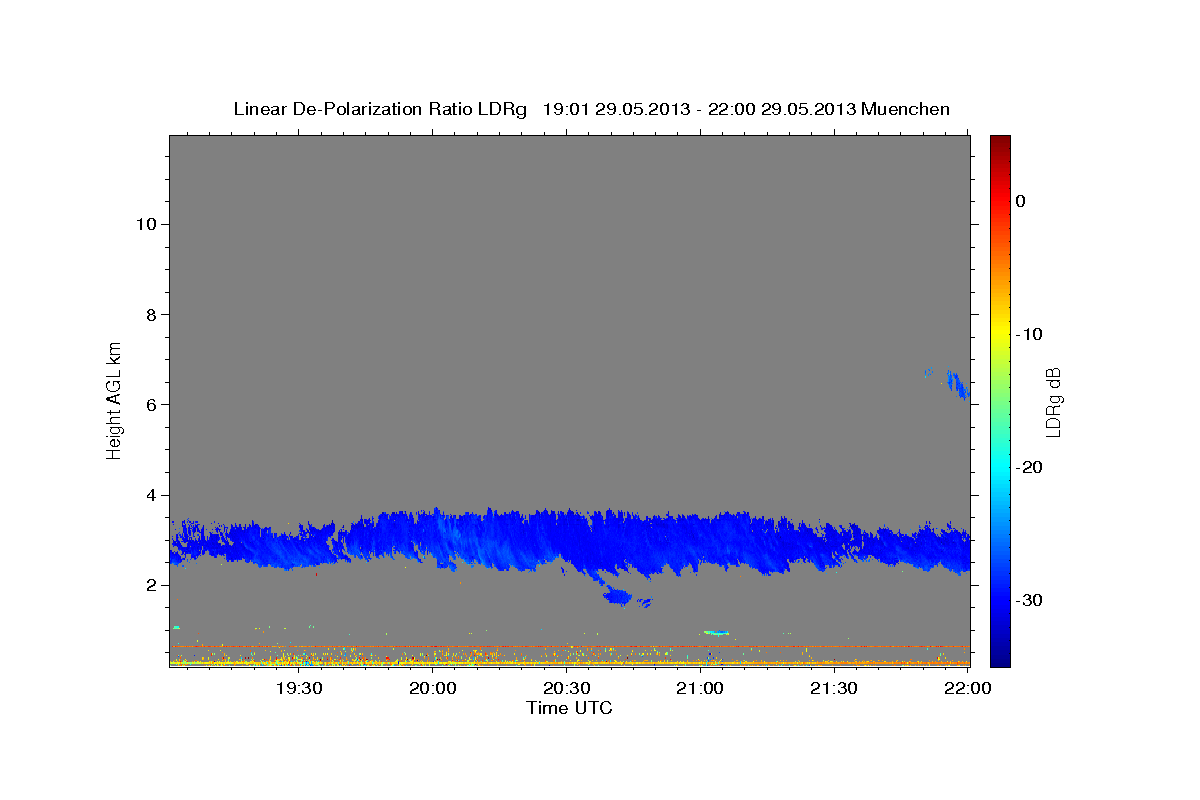
Task: Click the colorbar value "-20"
Action: pyautogui.click(x=1029, y=467)
